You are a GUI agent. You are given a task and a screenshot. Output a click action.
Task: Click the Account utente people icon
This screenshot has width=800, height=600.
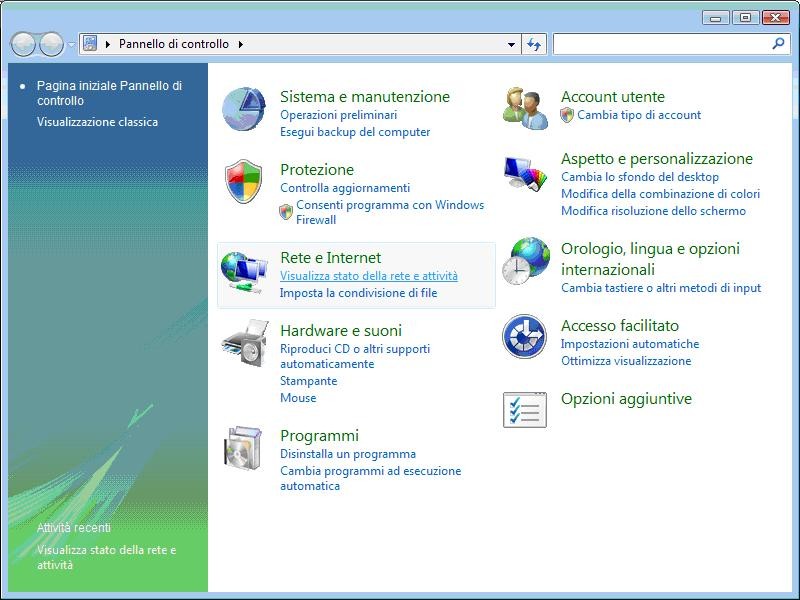(525, 109)
